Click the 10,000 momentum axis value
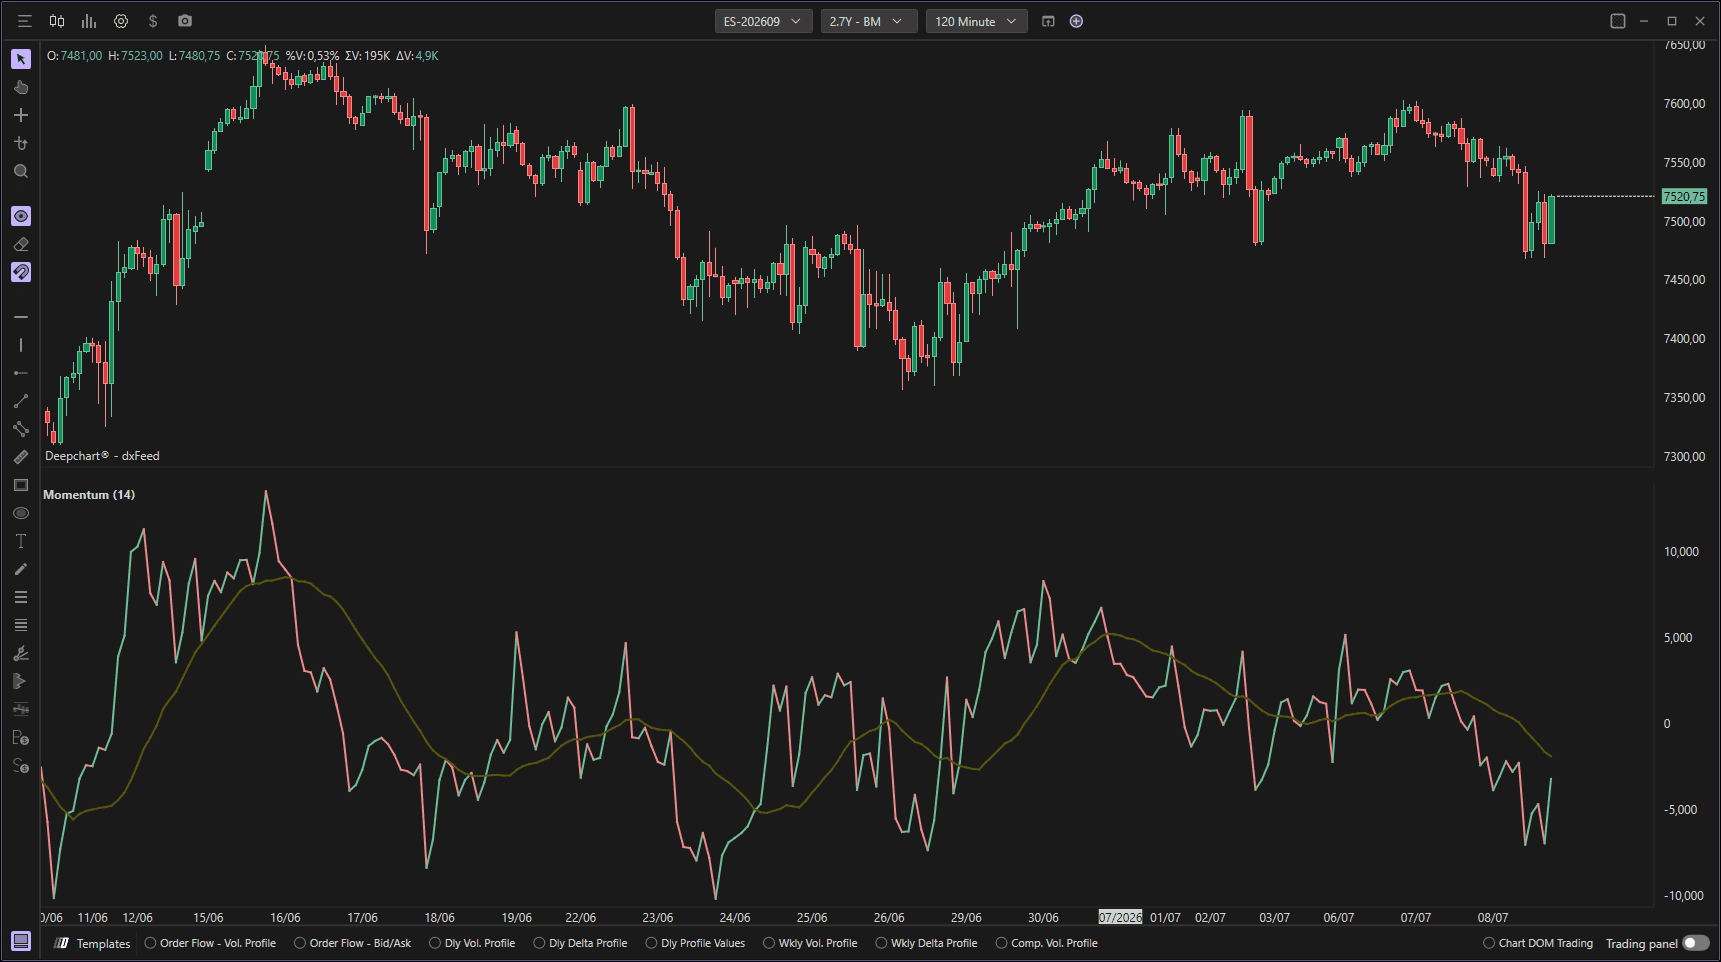 1681,552
